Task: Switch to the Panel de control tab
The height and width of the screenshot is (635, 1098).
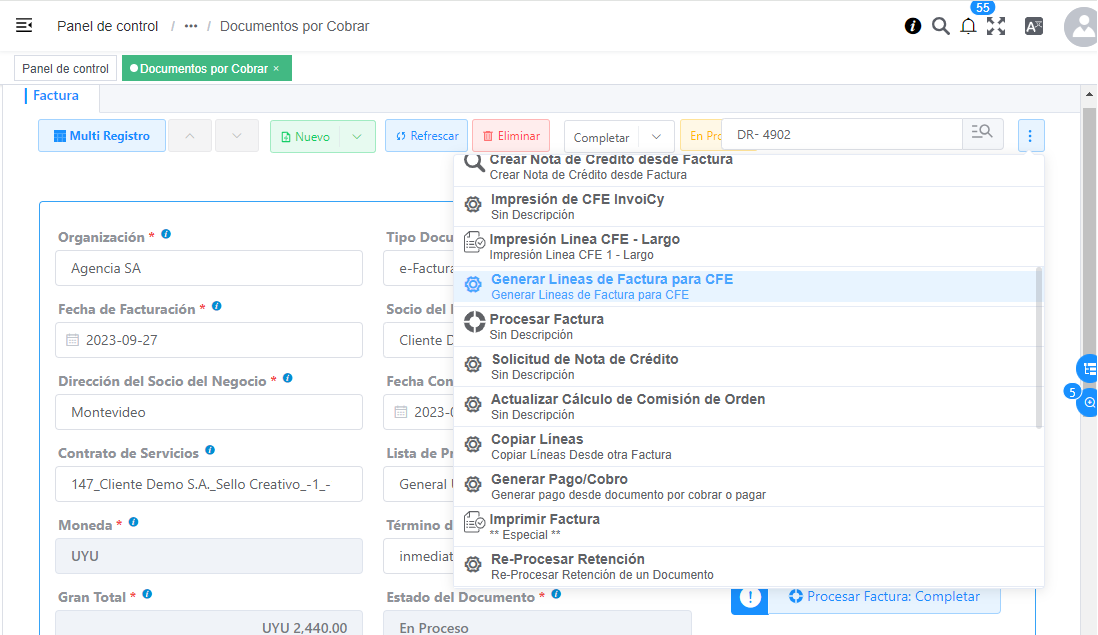Action: pyautogui.click(x=65, y=69)
